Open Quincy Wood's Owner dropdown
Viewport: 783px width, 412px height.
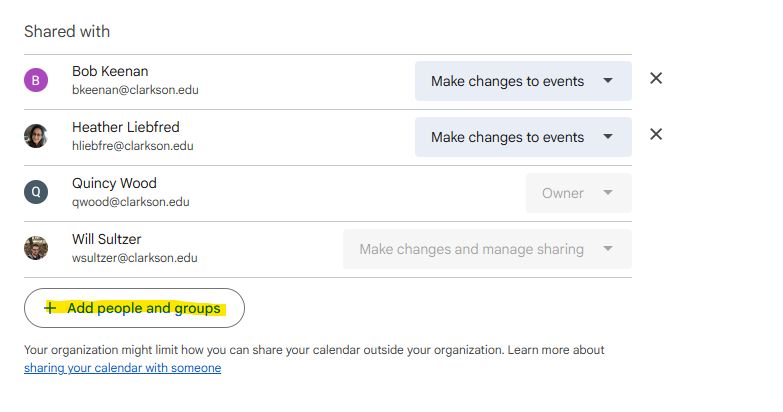[x=578, y=193]
